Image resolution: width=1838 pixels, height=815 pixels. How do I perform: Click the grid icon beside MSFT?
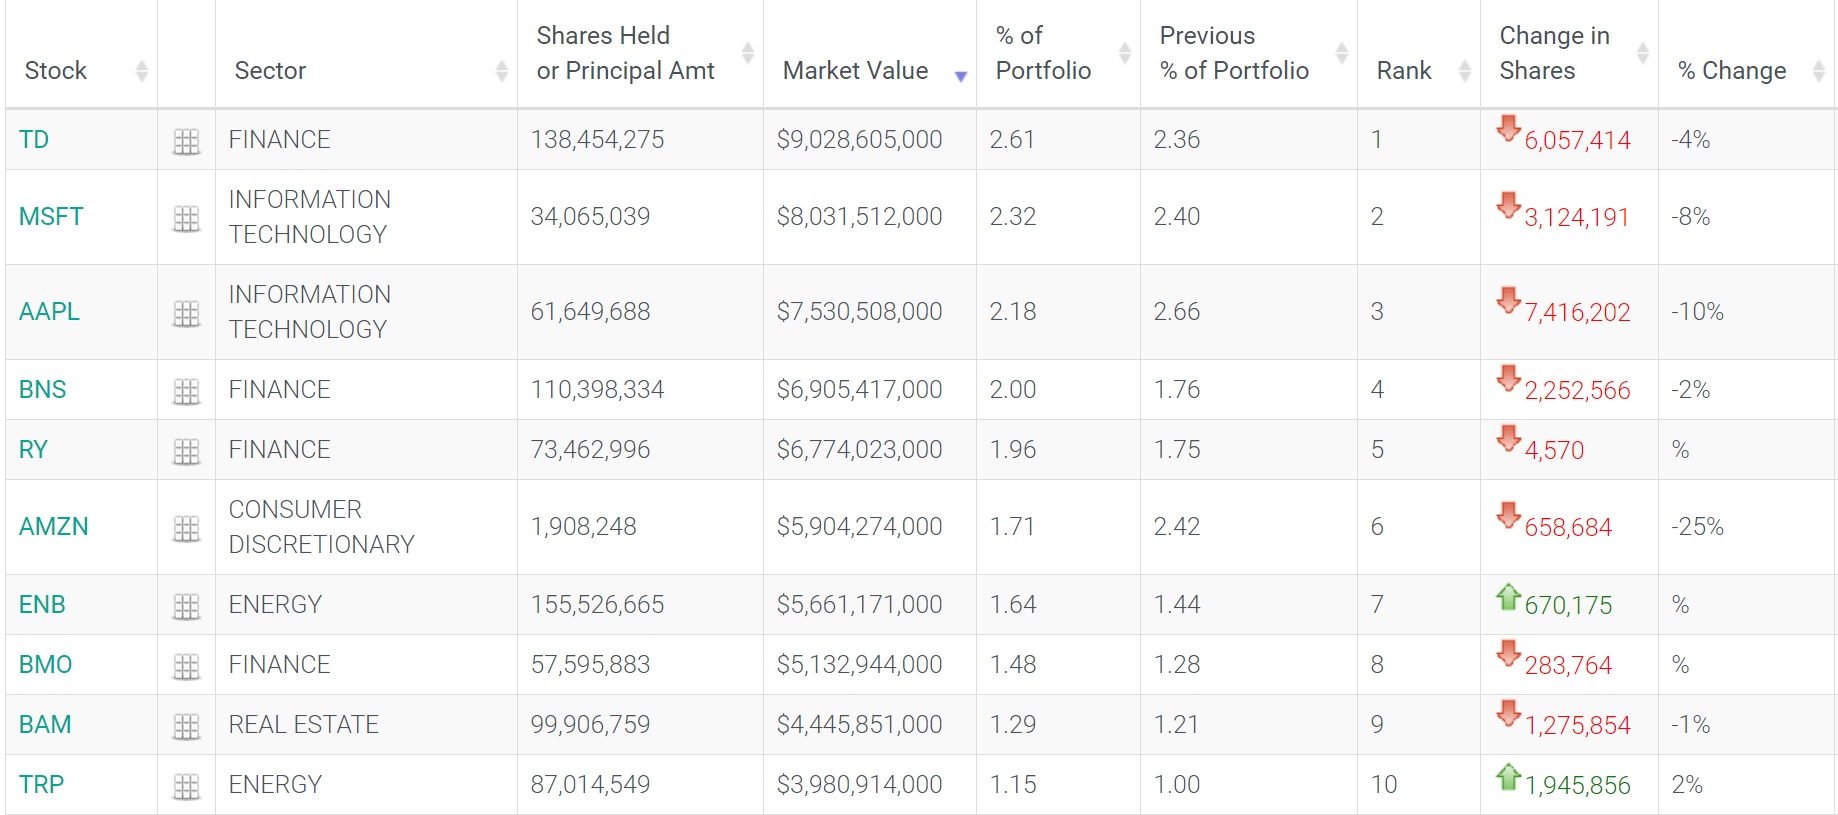(x=186, y=218)
